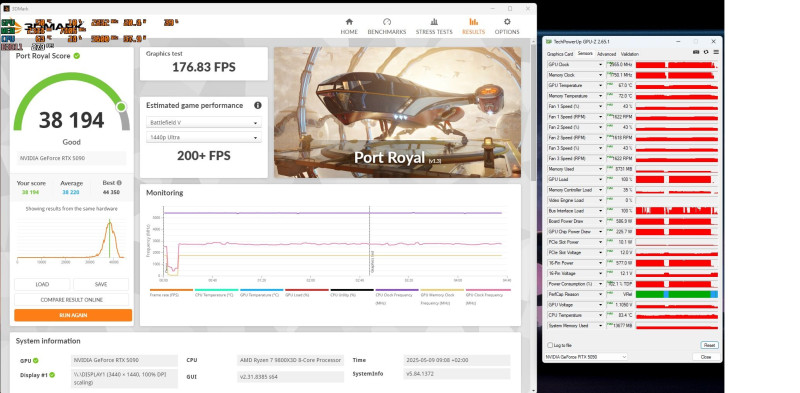The width and height of the screenshot is (800, 393).
Task: Open the 1440p Ultra resolution dropdown
Action: pos(204,137)
